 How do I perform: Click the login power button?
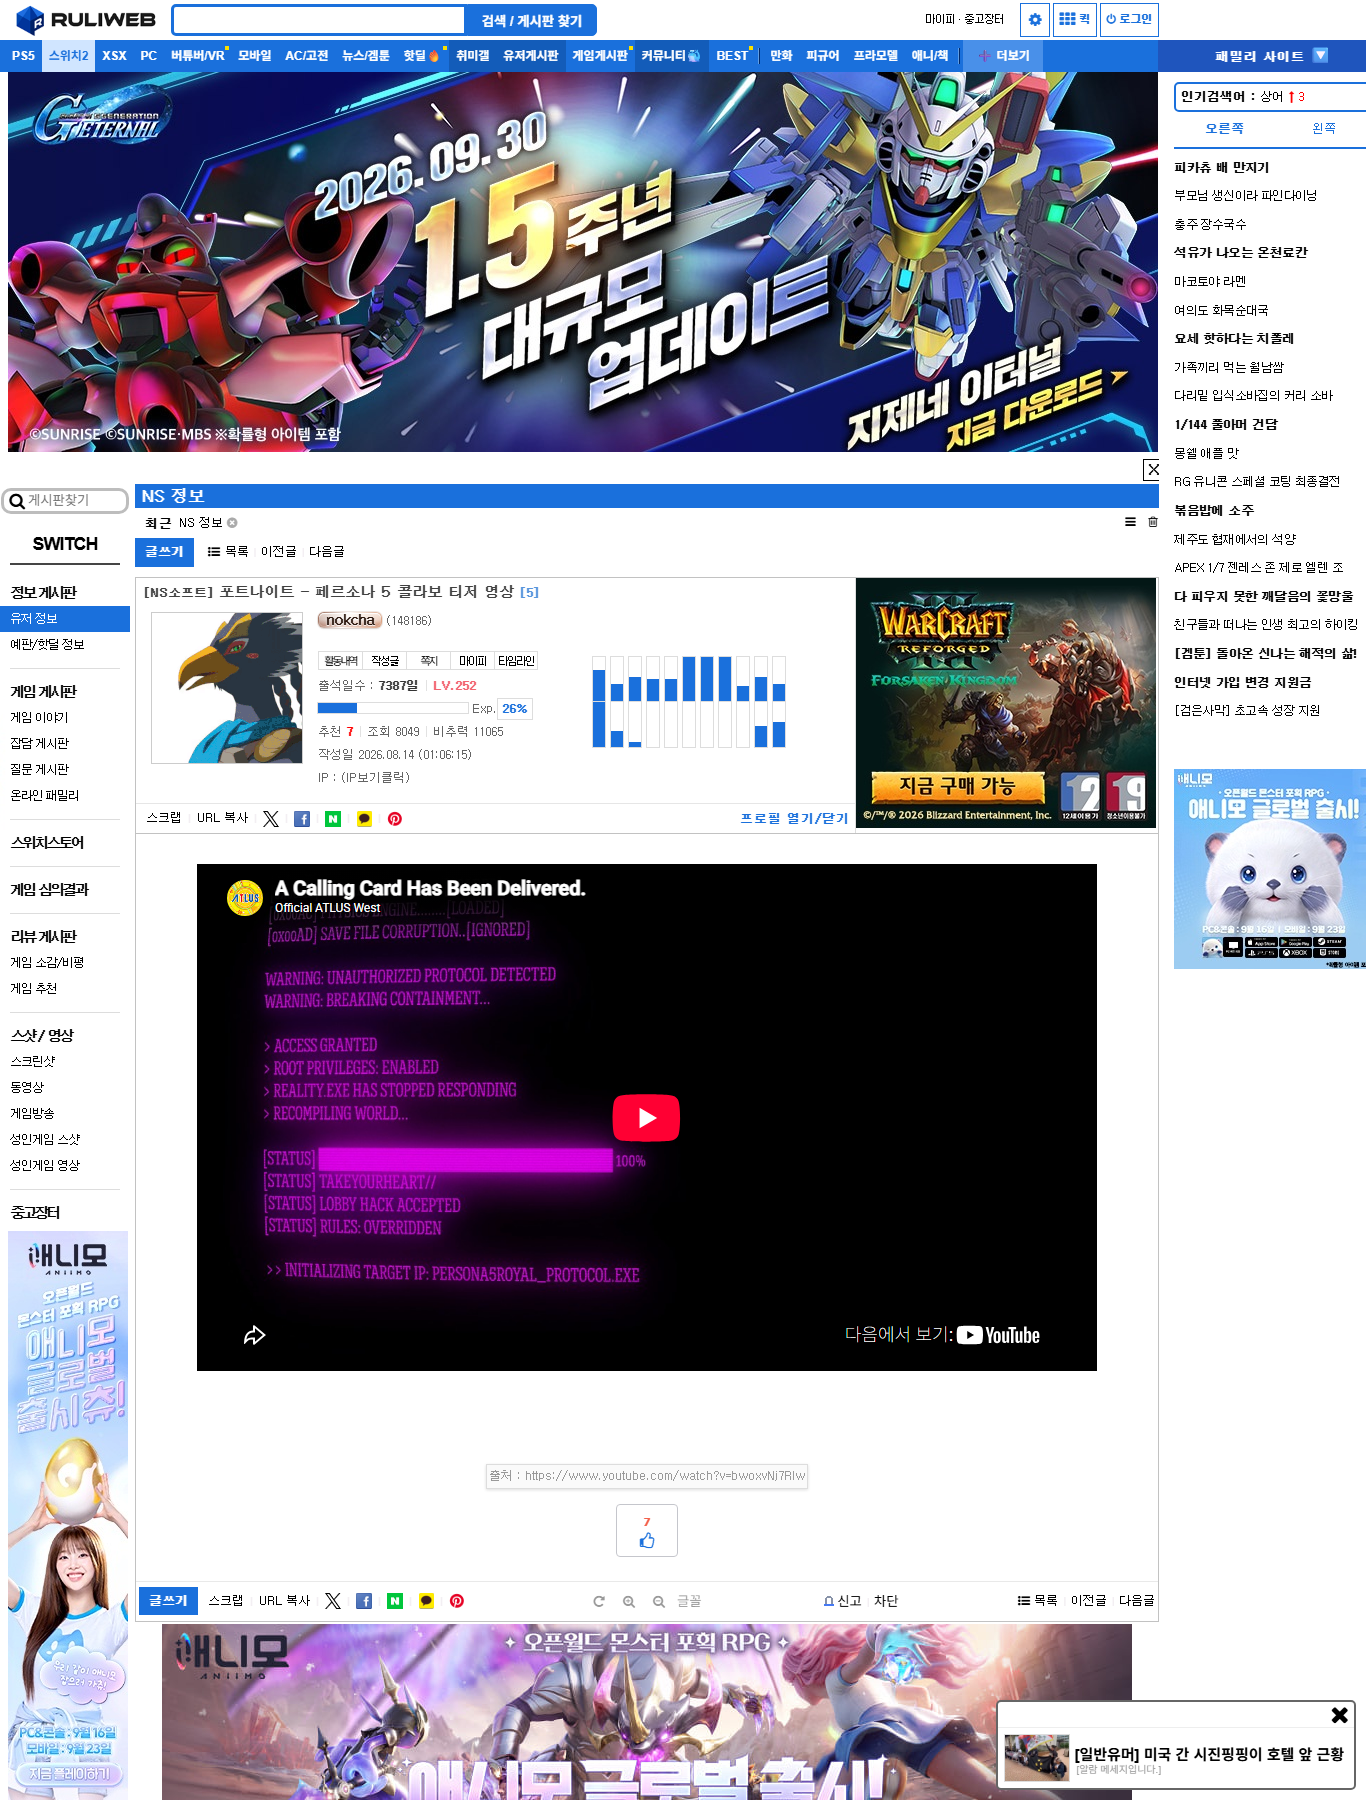coord(1129,20)
